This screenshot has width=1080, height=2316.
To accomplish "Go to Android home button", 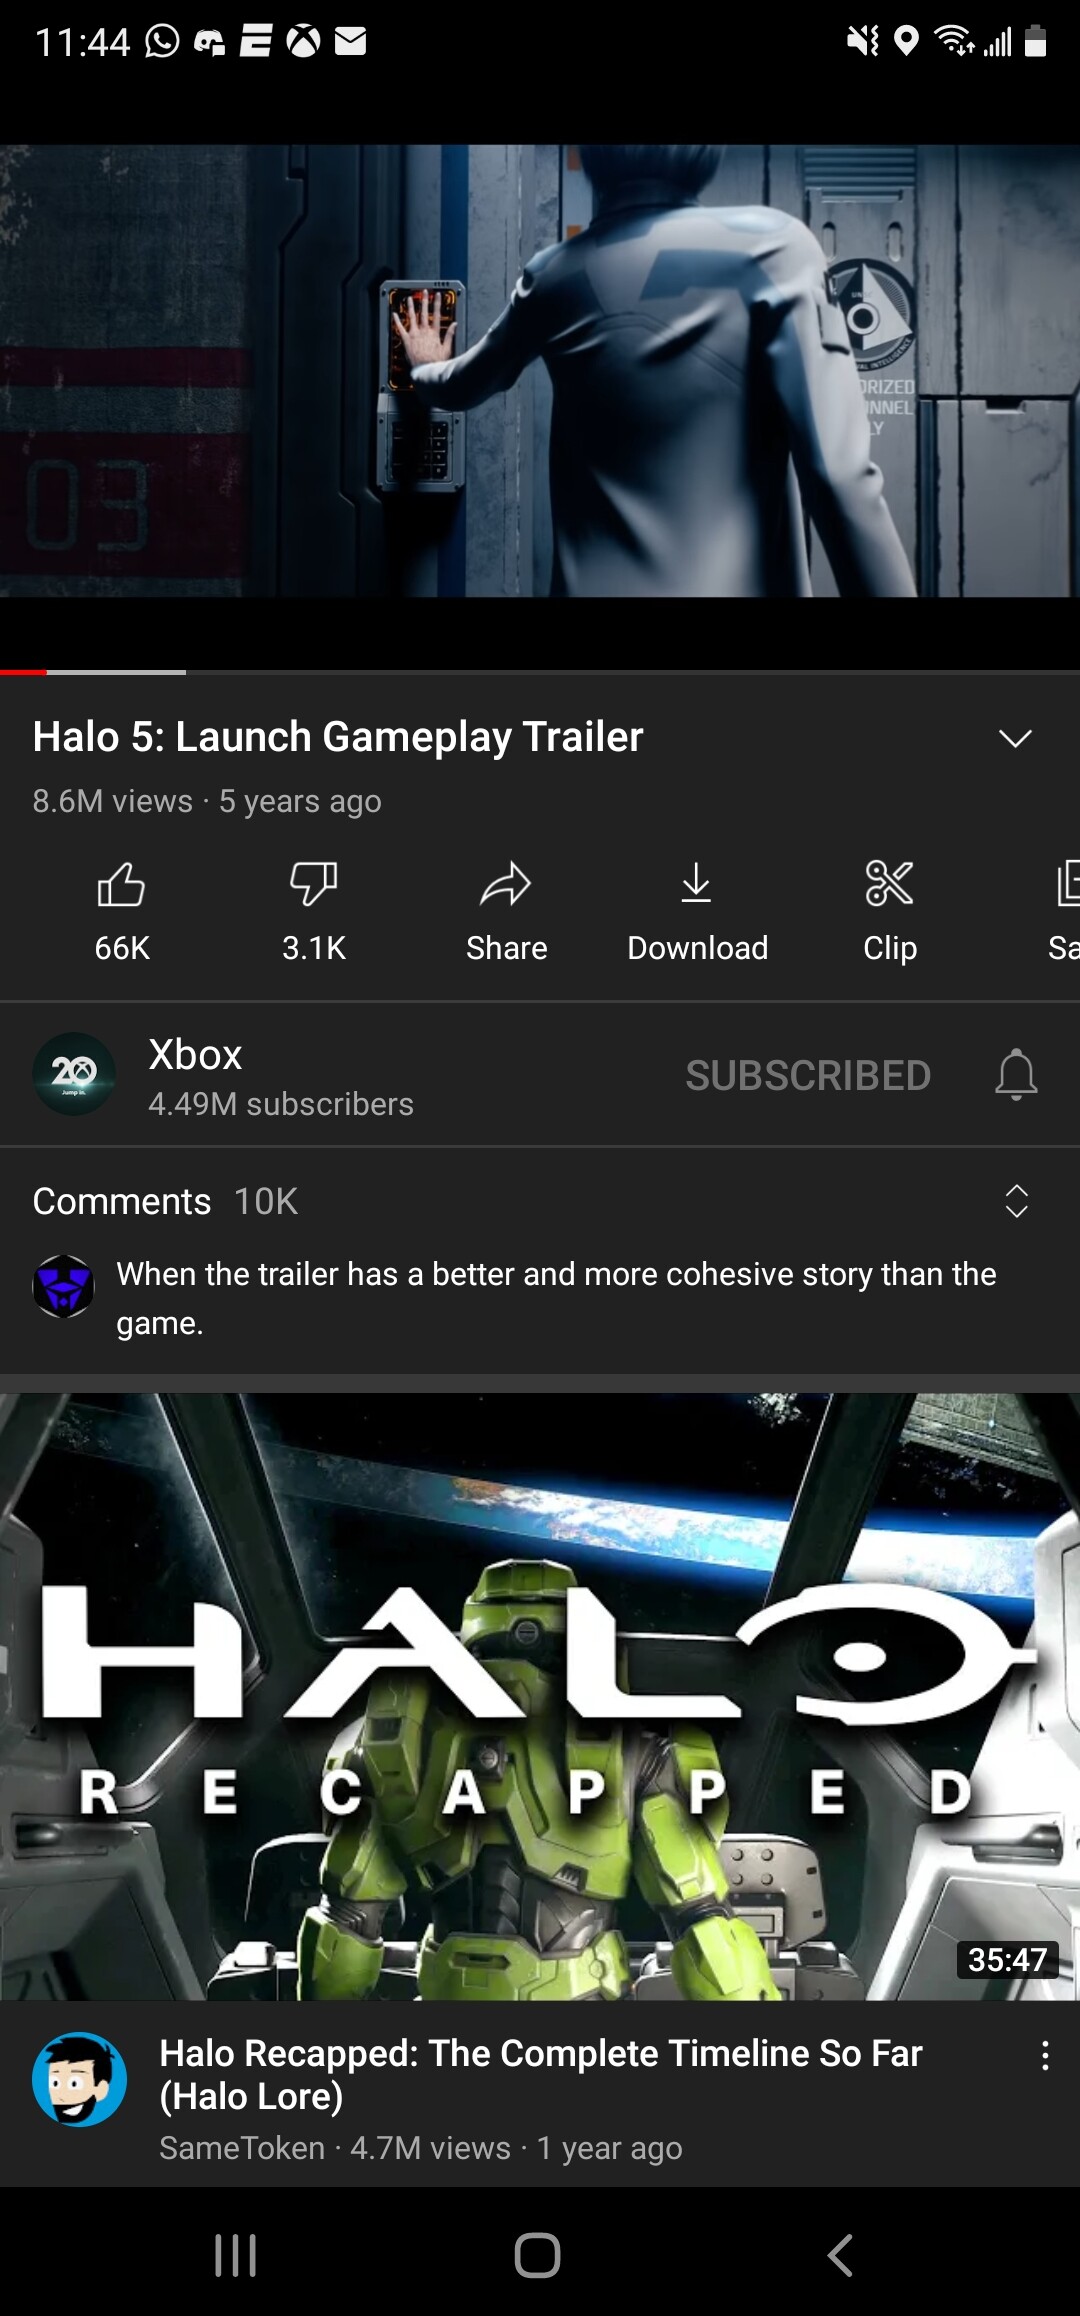I will pyautogui.click(x=537, y=2256).
